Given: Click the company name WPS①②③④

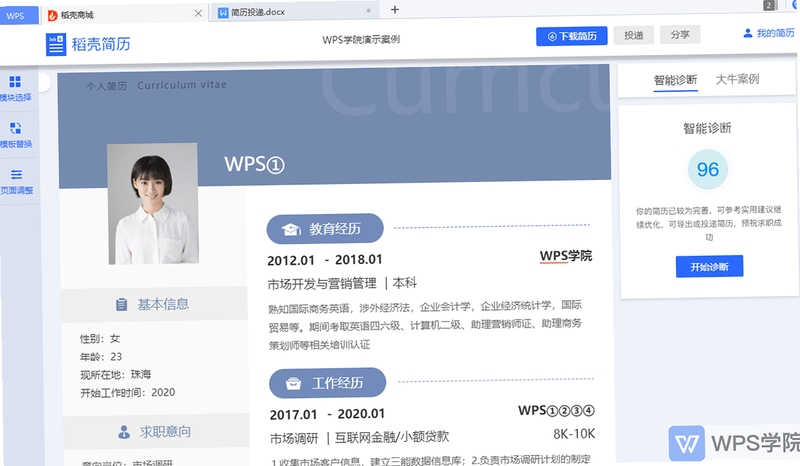Looking at the screenshot, I should pyautogui.click(x=556, y=410).
